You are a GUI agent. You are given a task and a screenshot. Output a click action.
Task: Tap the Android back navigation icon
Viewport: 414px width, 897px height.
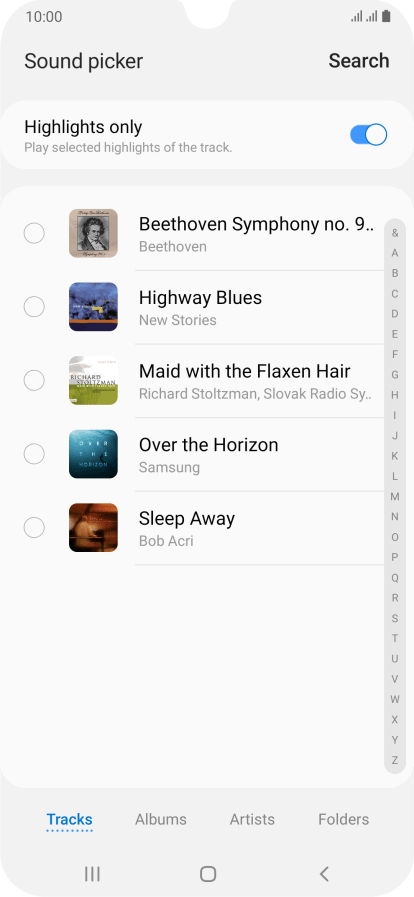tap(324, 874)
